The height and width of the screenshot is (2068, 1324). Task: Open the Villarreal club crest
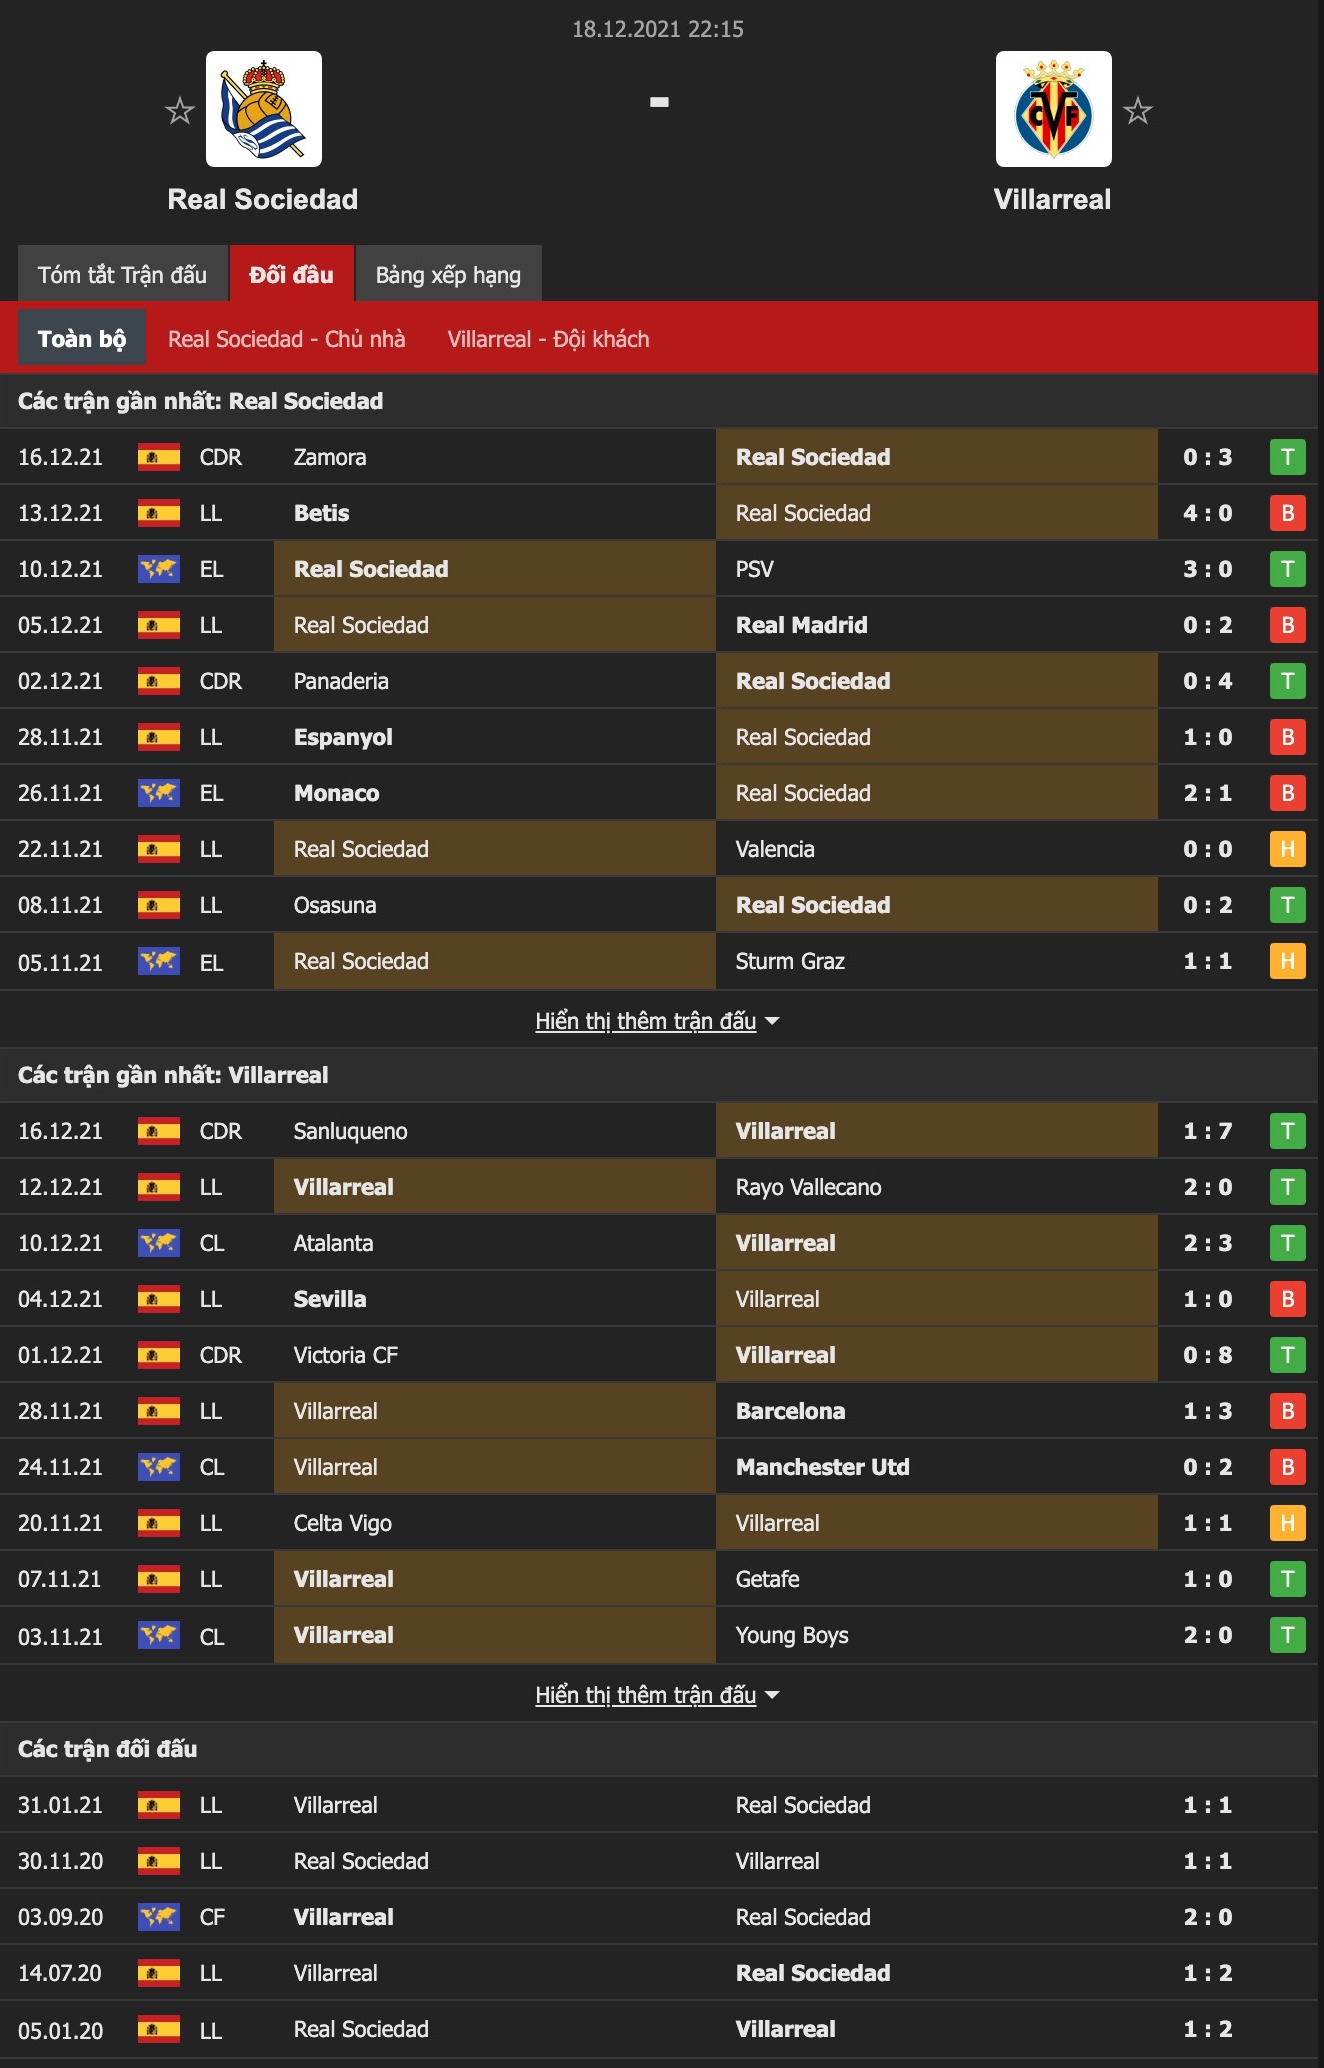pos(1054,109)
